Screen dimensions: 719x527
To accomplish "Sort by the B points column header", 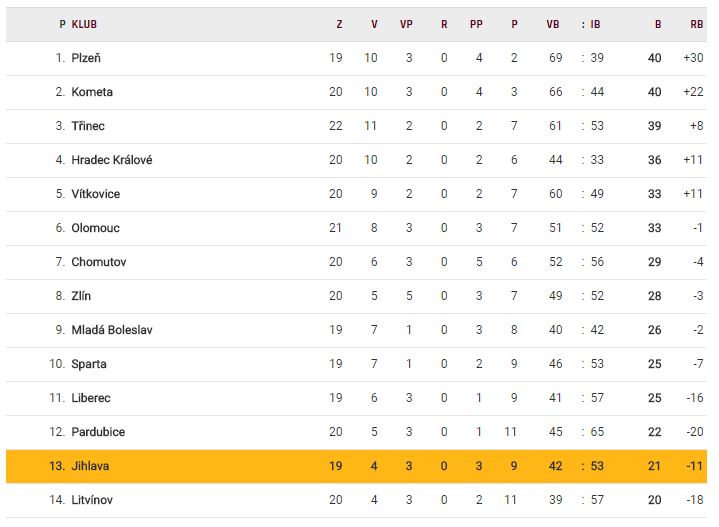I will point(658,24).
